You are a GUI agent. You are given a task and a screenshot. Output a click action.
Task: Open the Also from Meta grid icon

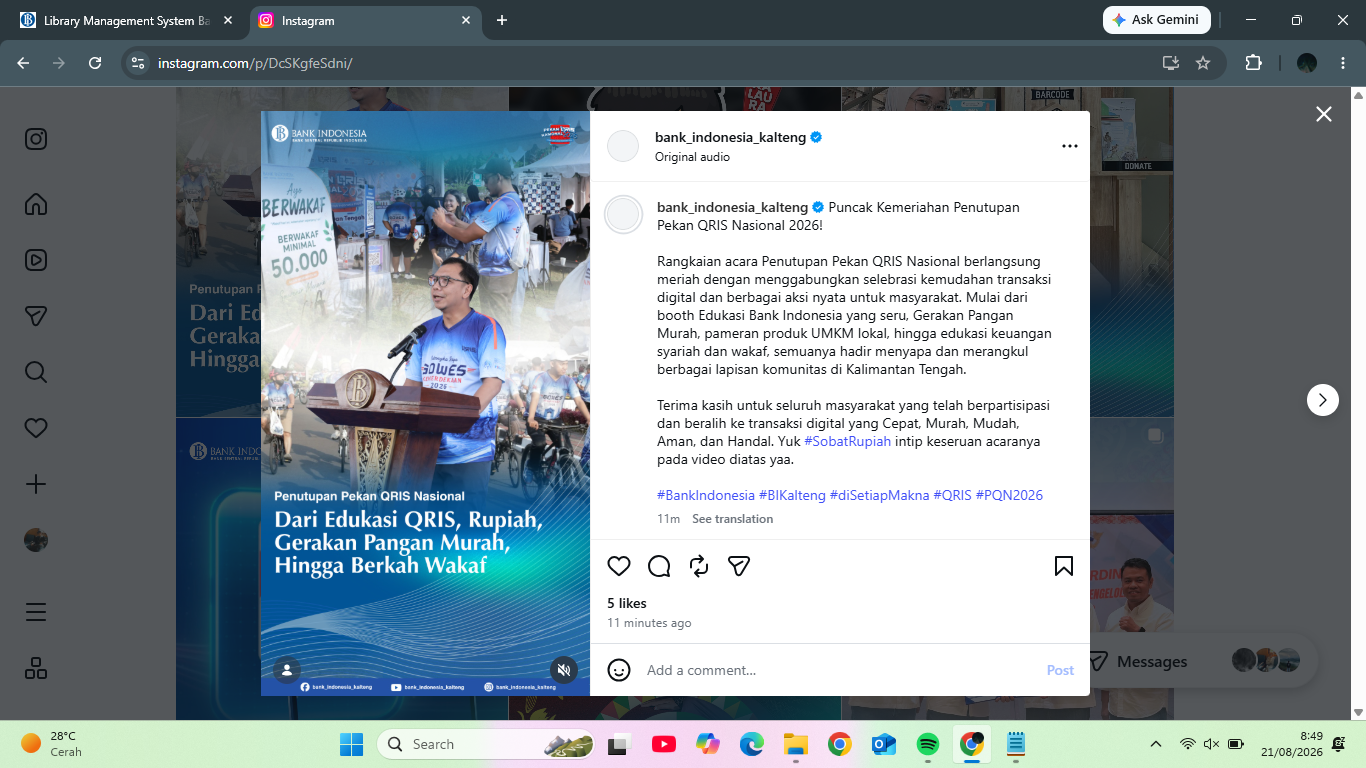pyautogui.click(x=36, y=668)
